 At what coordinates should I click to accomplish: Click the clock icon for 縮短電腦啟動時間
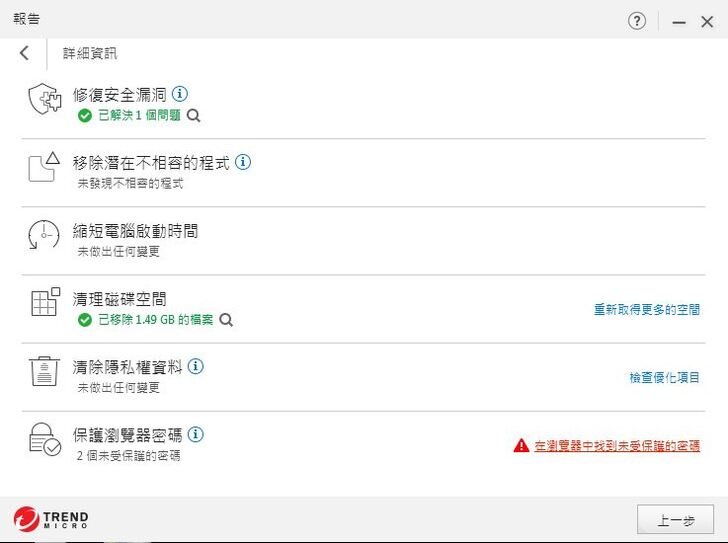(x=44, y=236)
